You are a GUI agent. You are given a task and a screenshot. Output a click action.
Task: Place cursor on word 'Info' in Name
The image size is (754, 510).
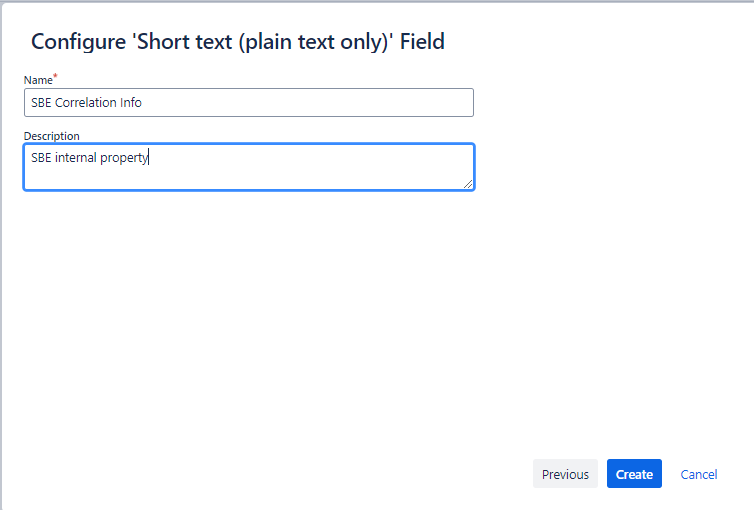131,102
